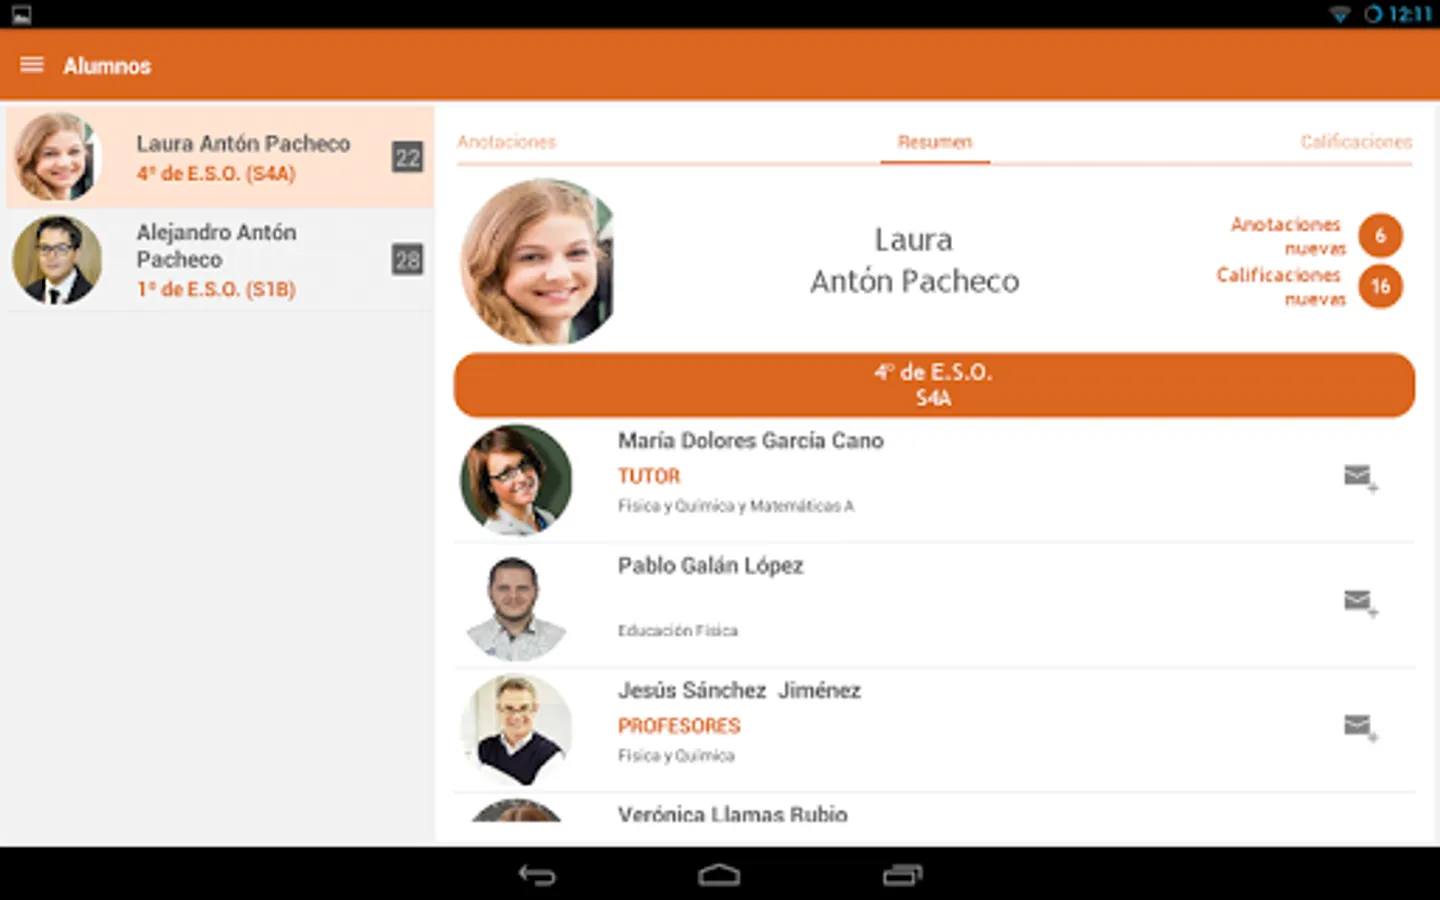The width and height of the screenshot is (1440, 900).
Task: Tap the 4º de E.S.O. S4A banner
Action: point(934,385)
